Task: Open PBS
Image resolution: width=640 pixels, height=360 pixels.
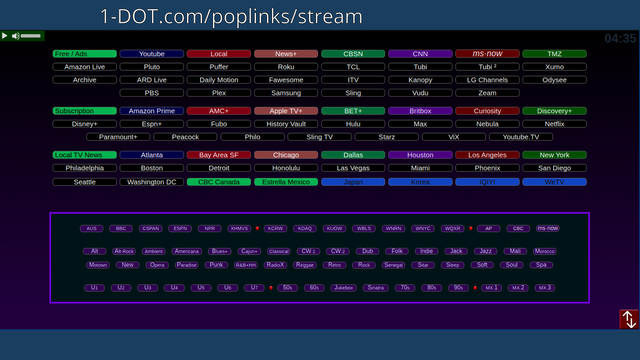Action: click(151, 93)
